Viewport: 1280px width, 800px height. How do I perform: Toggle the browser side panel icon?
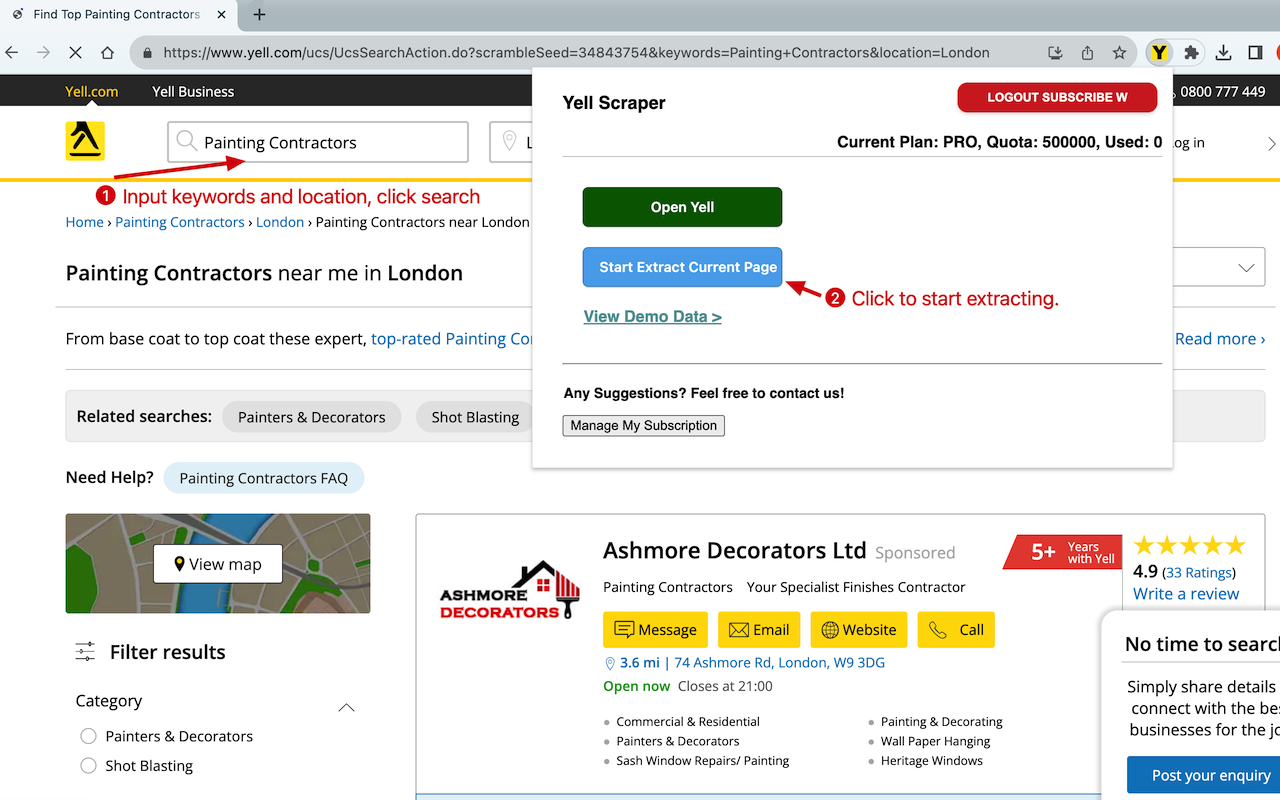coord(1255,53)
